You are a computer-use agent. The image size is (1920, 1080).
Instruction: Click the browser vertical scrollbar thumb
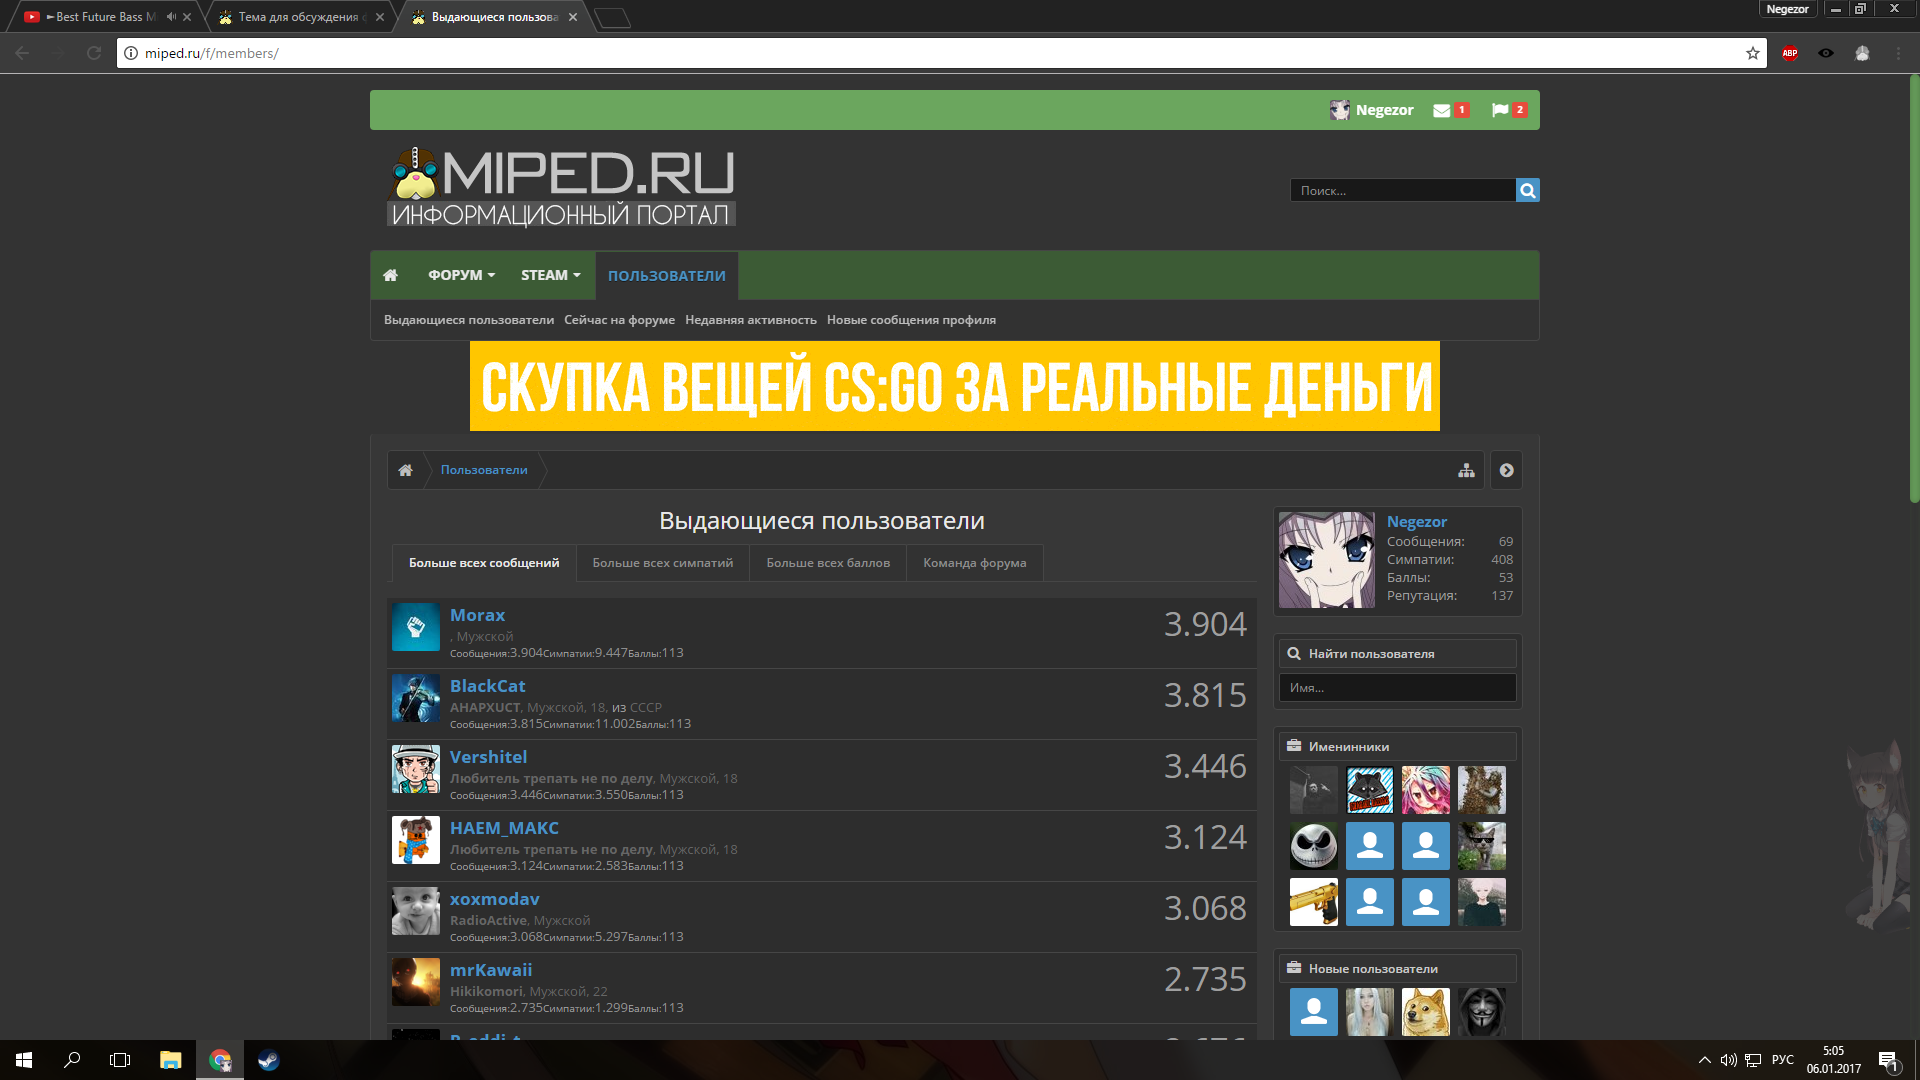tap(1914, 290)
